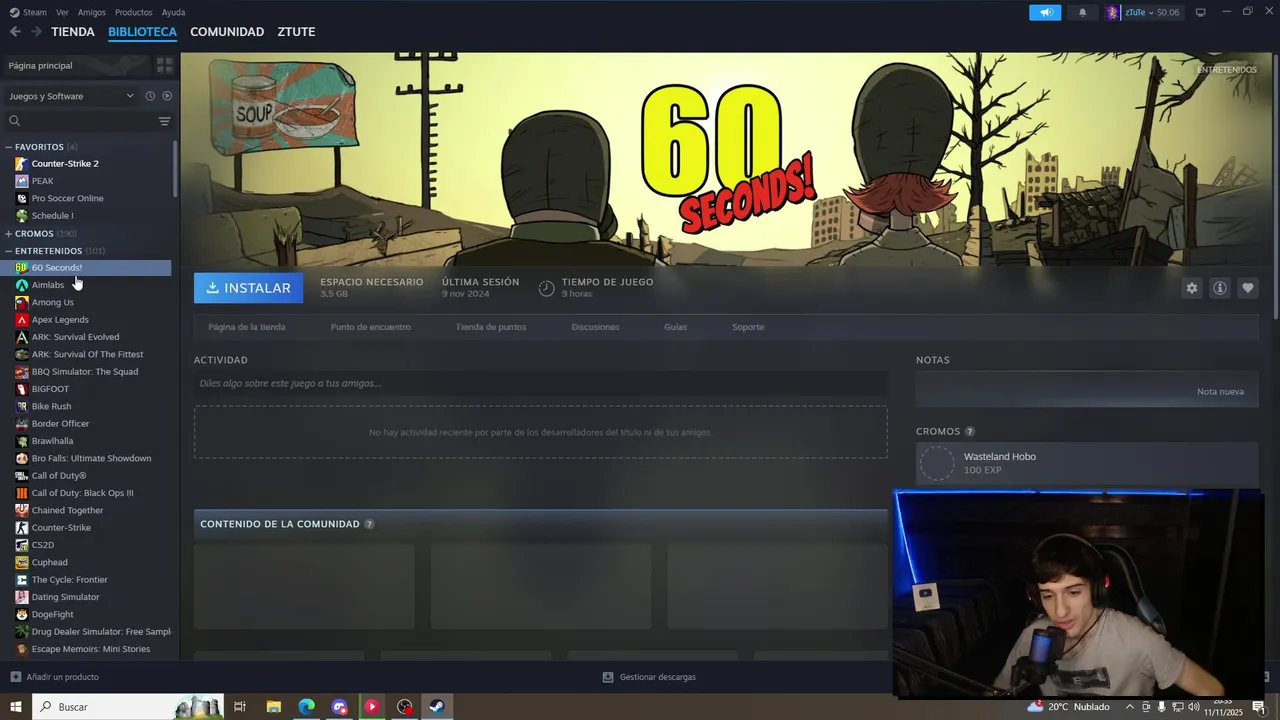The width and height of the screenshot is (1280, 720).
Task: Open the notifications bell
Action: click(x=1082, y=13)
